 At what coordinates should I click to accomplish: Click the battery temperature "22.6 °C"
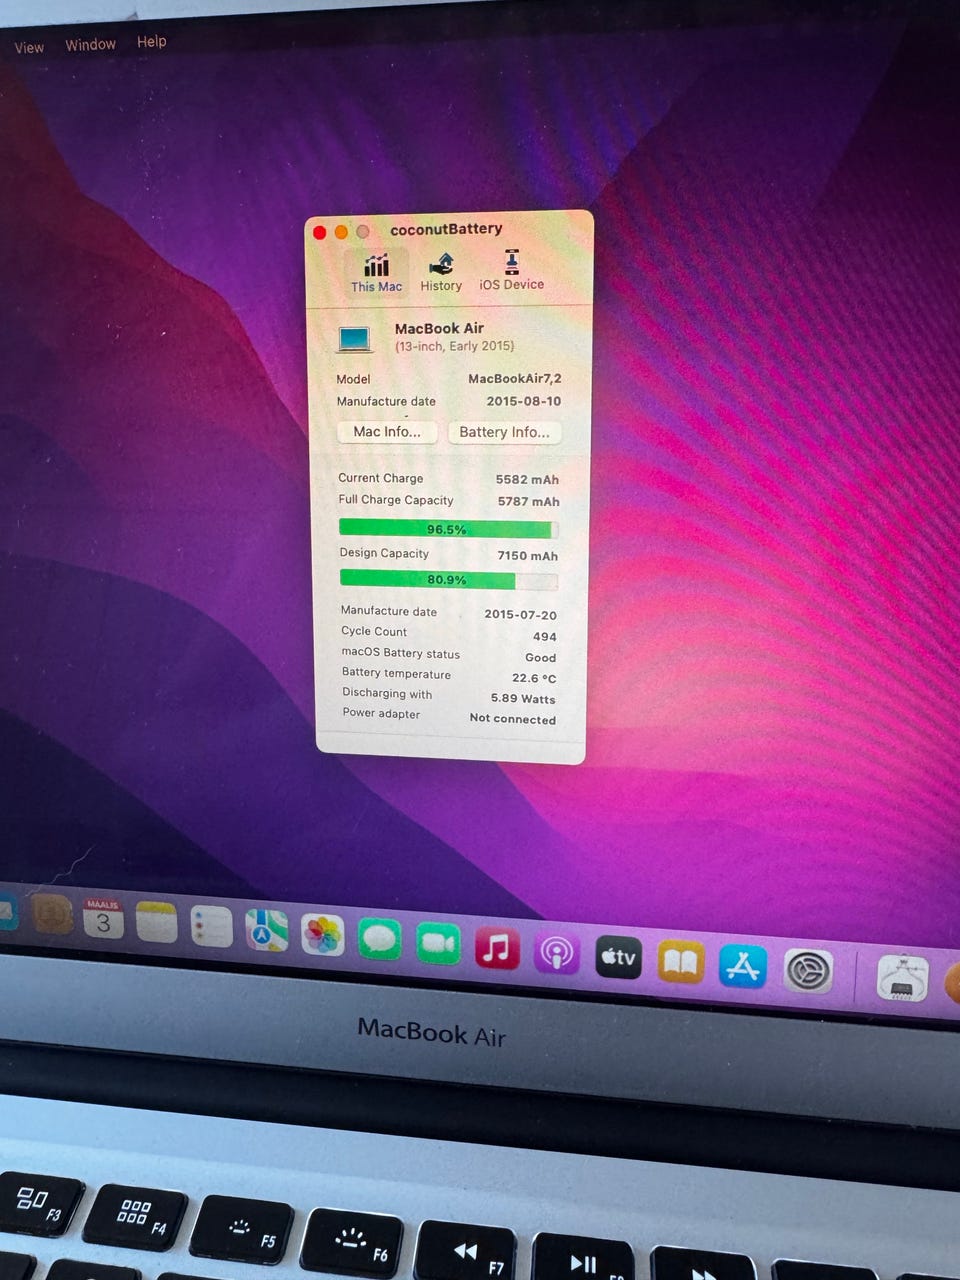pyautogui.click(x=534, y=678)
